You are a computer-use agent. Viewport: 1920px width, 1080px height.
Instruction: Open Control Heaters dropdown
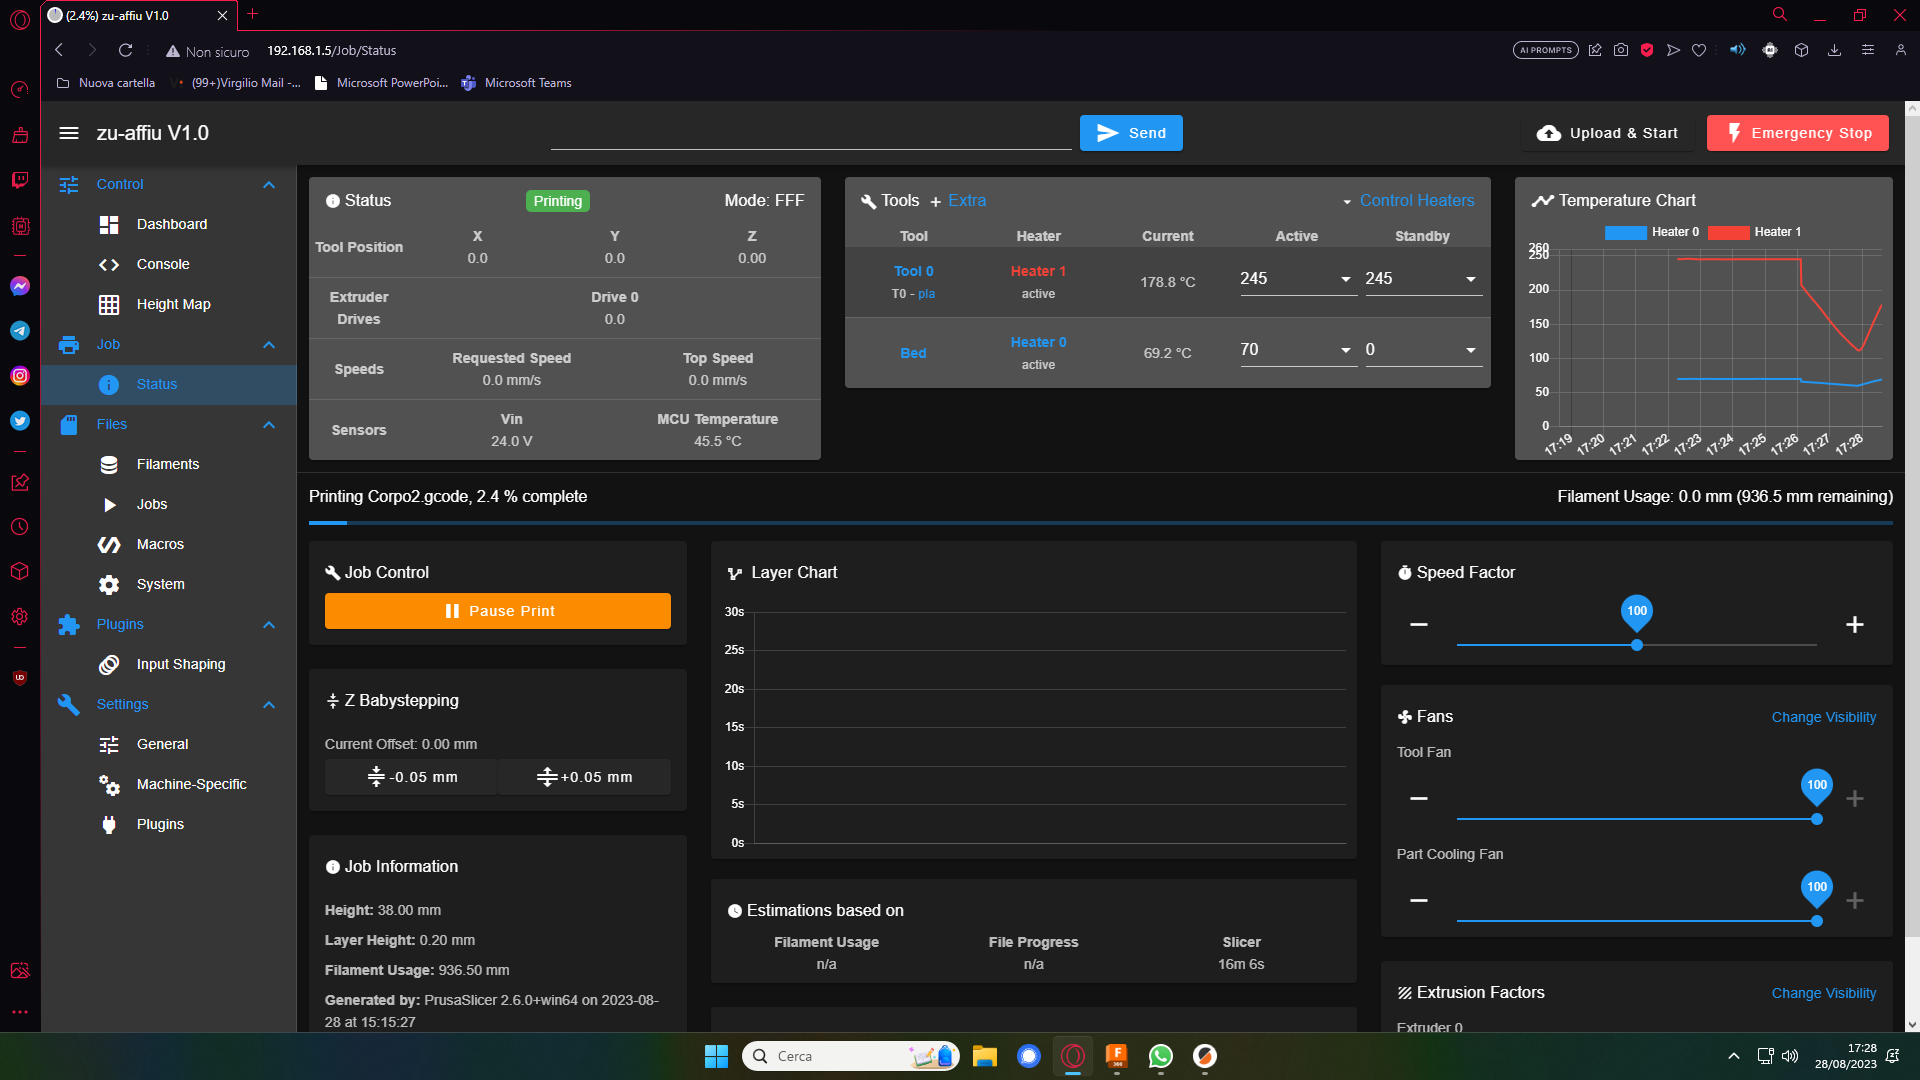[1408, 201]
